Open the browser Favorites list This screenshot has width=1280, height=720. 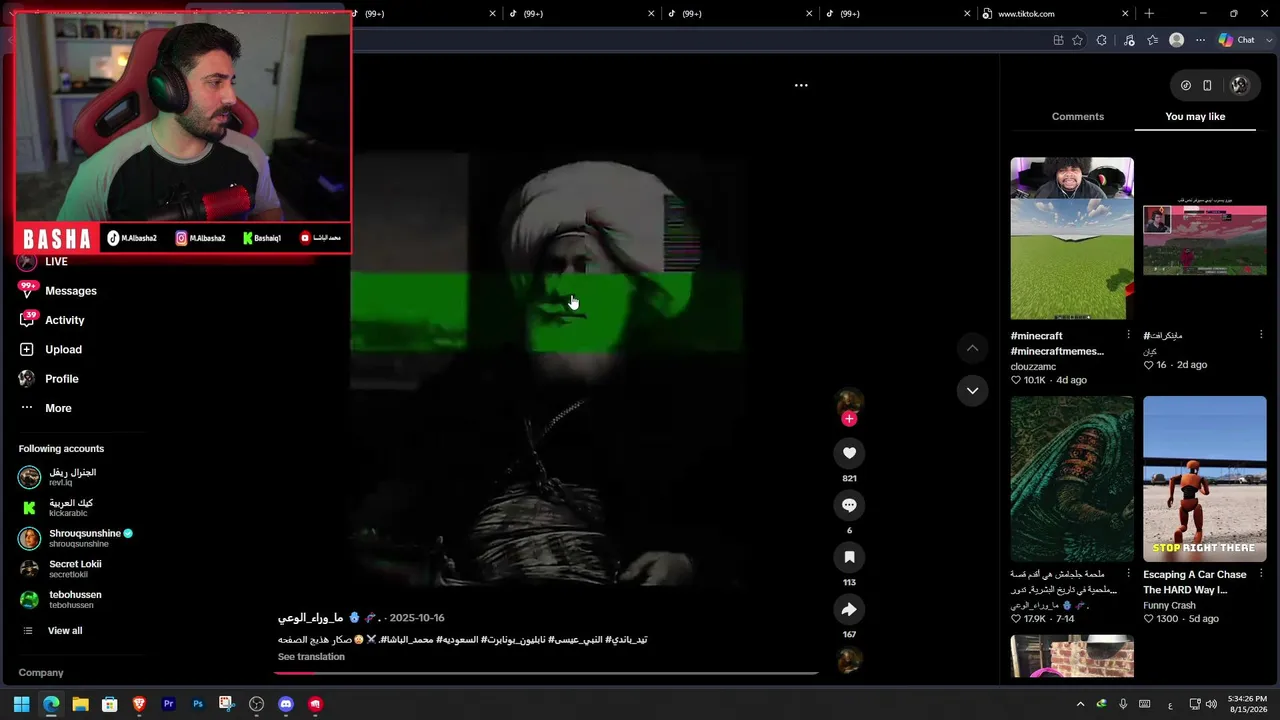click(x=1152, y=40)
